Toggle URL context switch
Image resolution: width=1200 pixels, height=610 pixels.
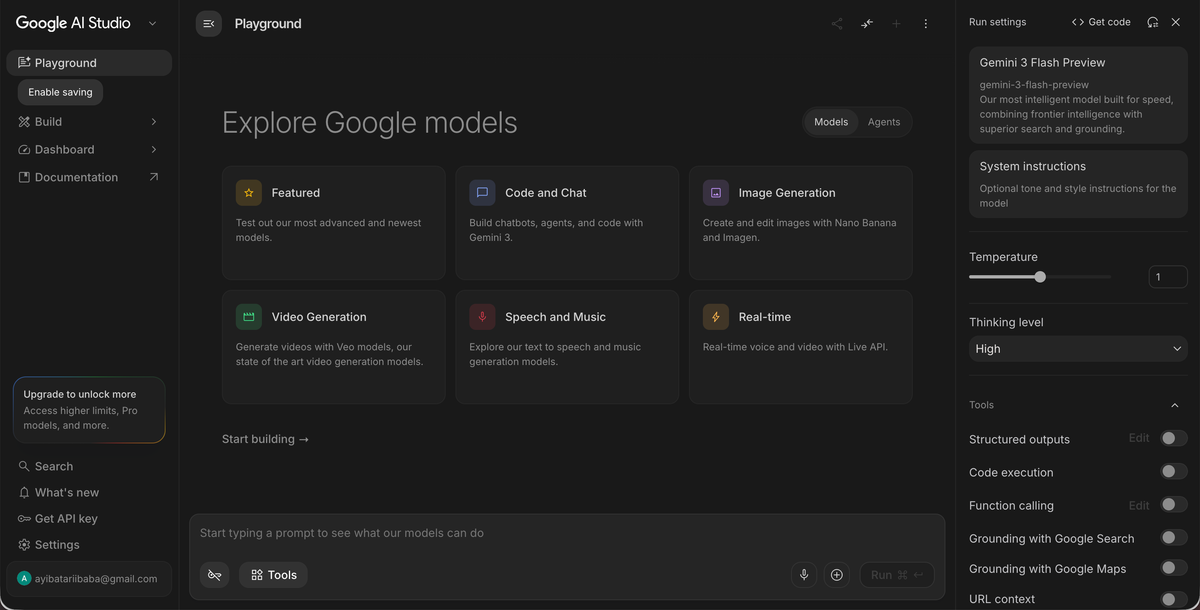(1173, 599)
